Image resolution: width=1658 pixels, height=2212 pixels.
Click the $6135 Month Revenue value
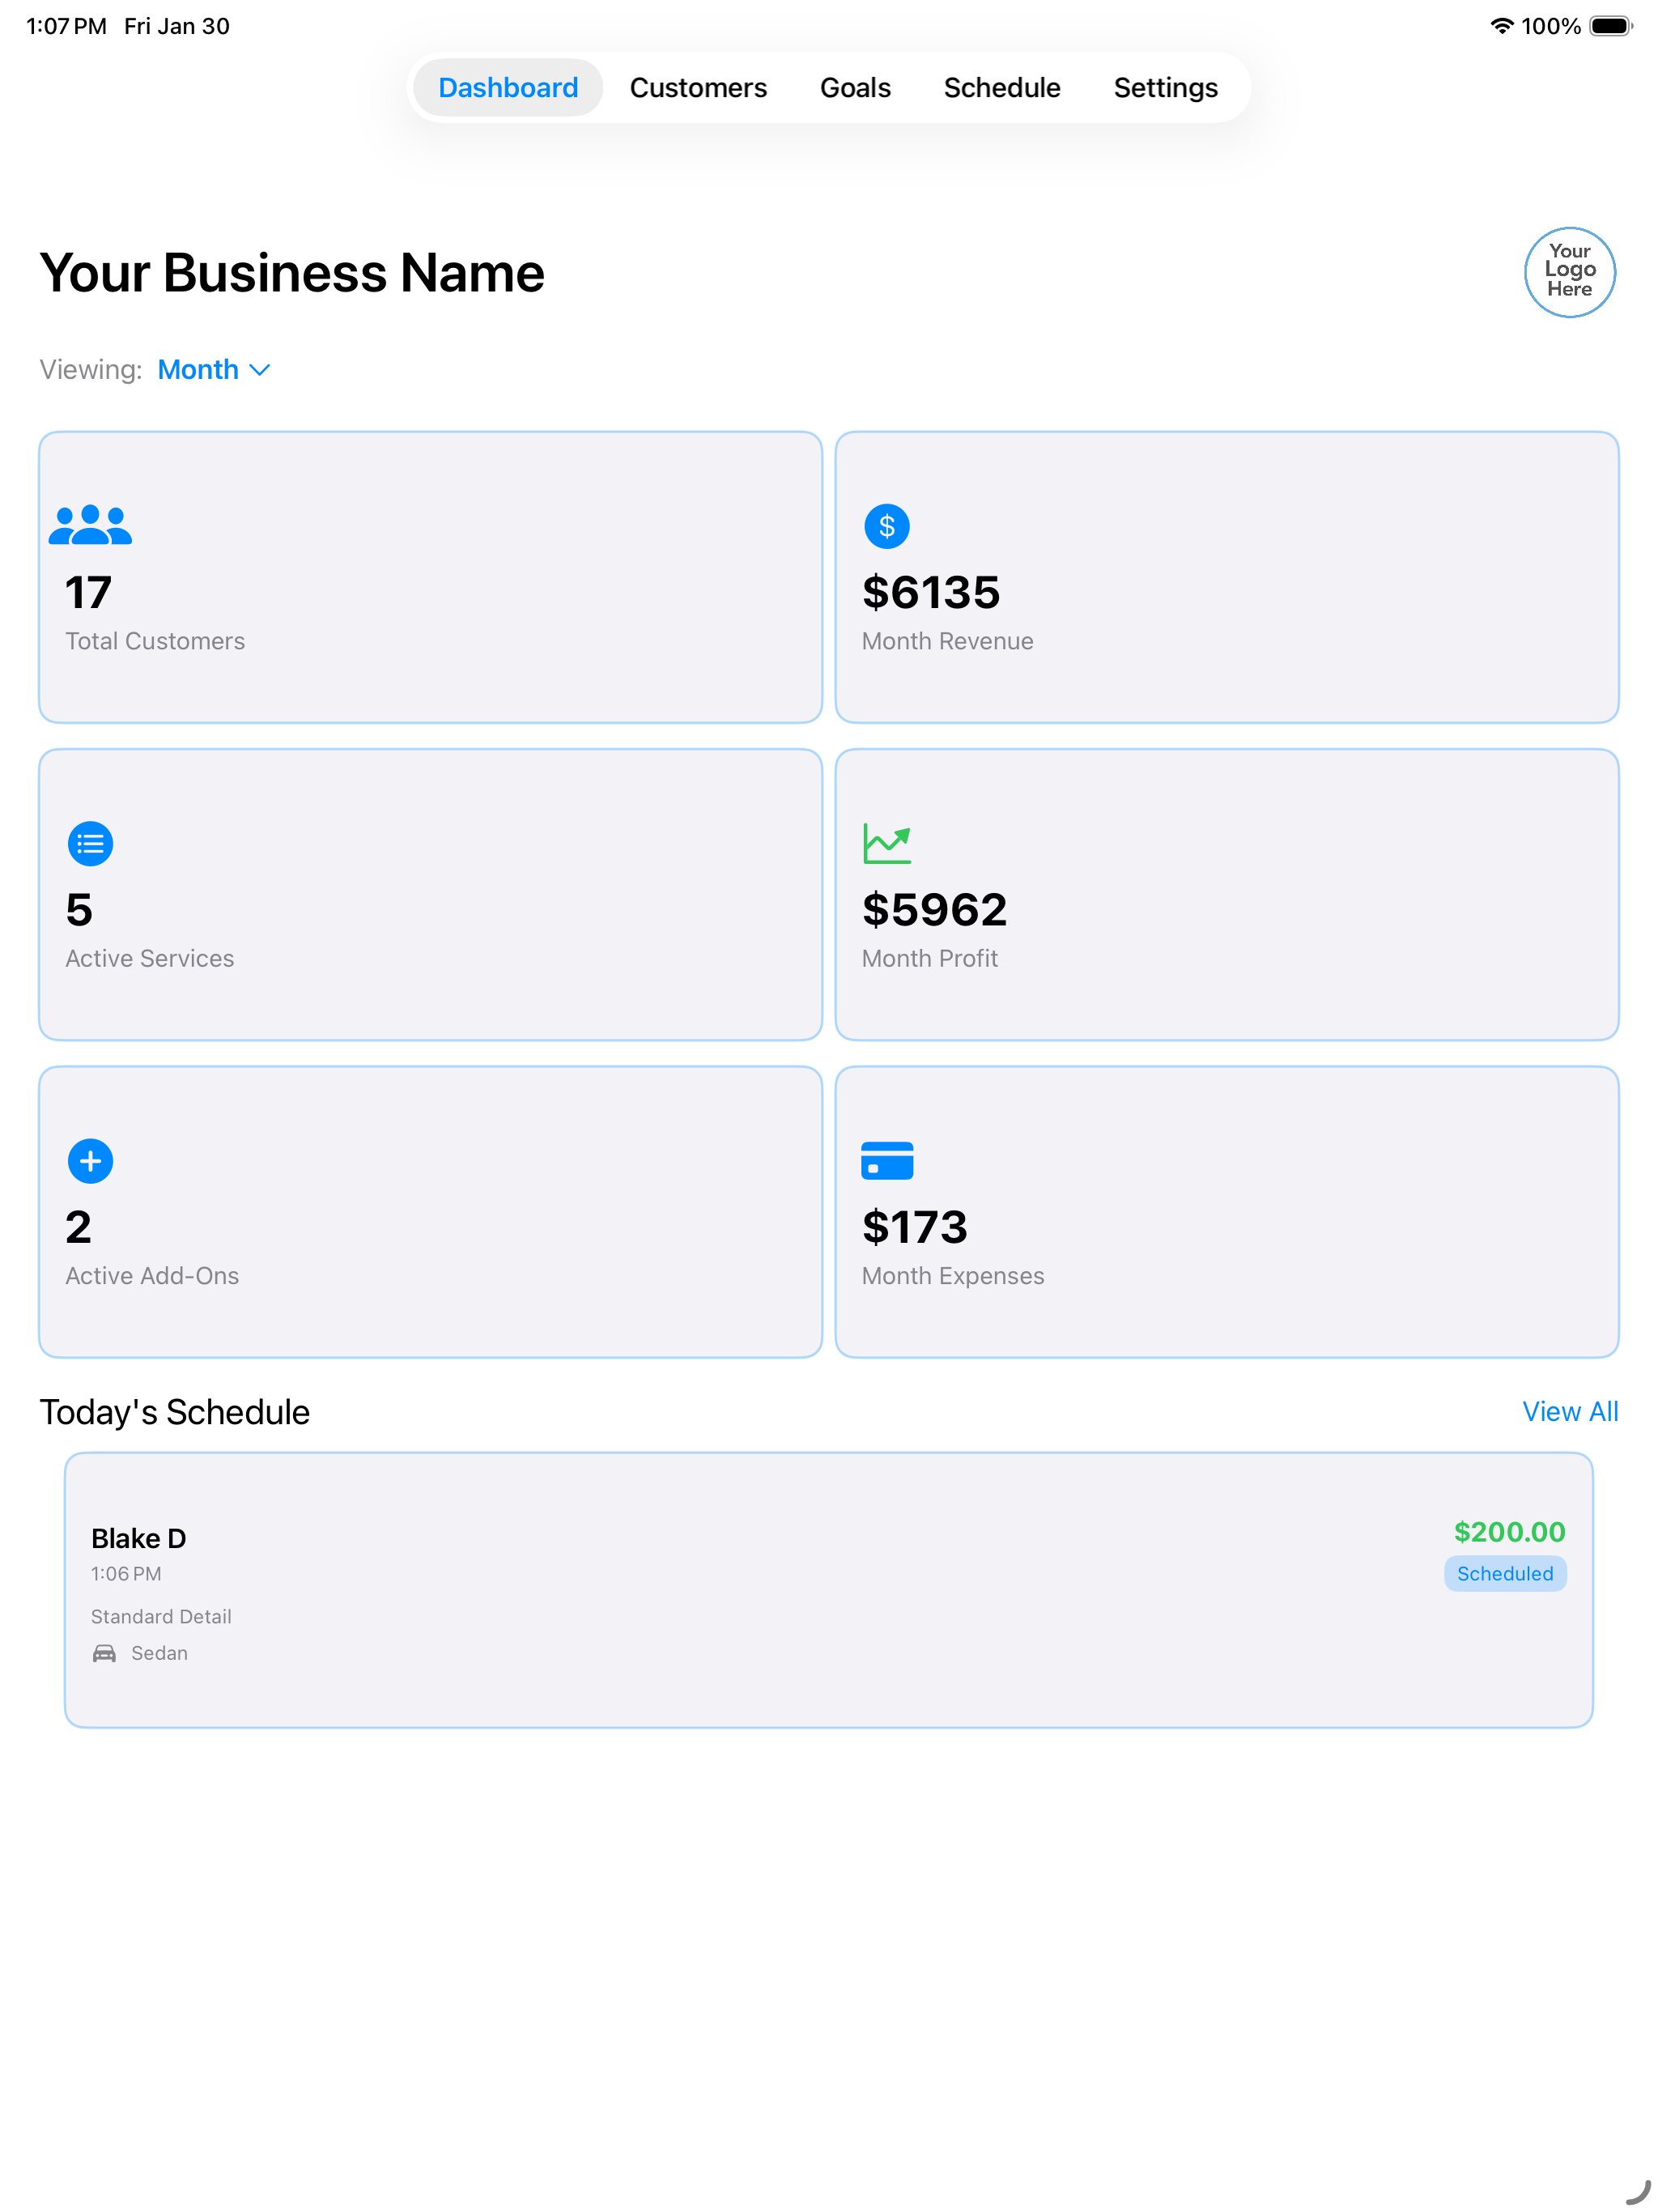(931, 593)
